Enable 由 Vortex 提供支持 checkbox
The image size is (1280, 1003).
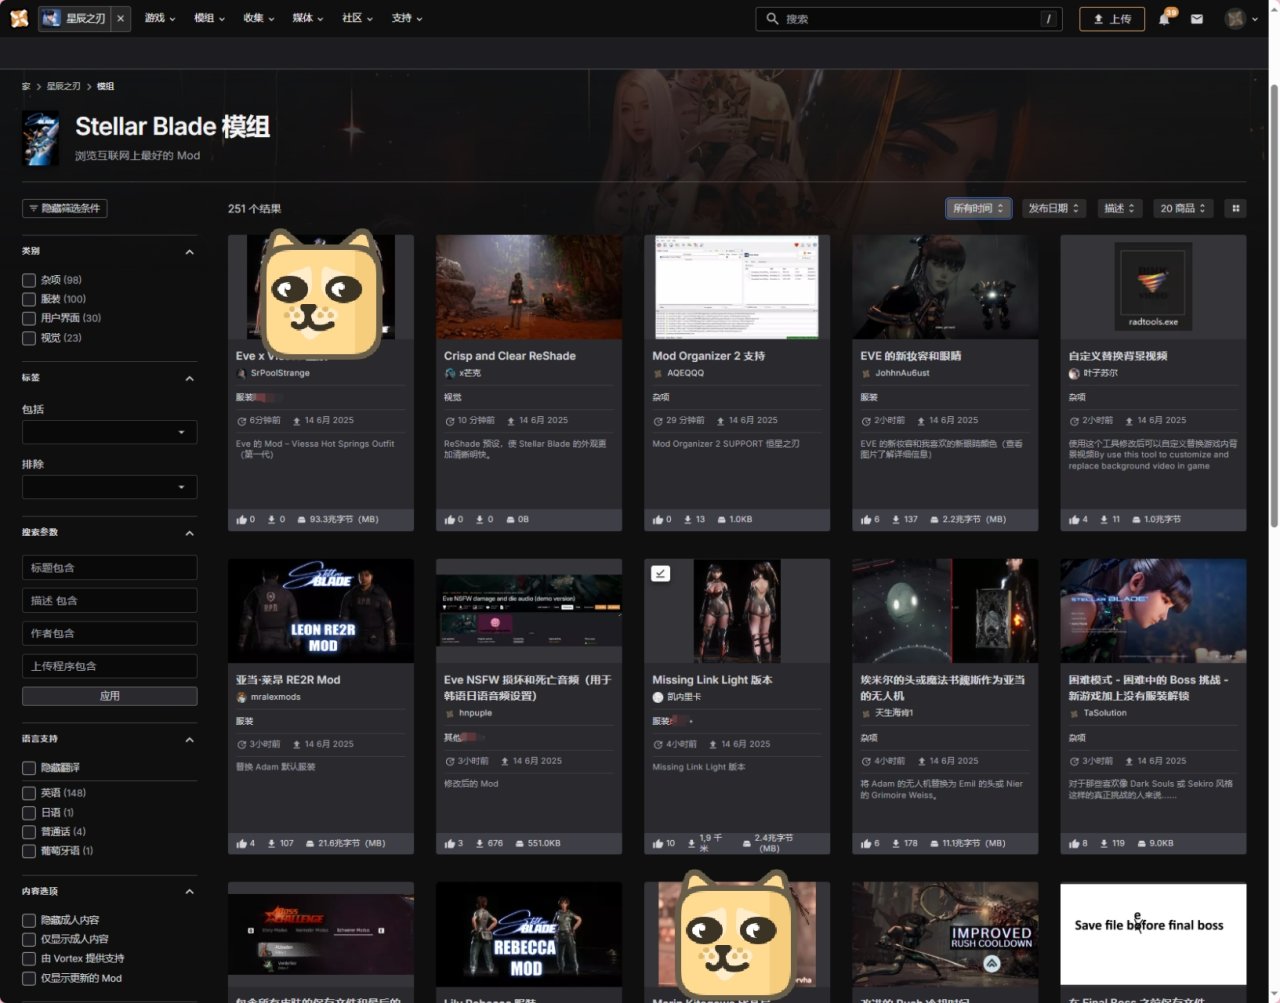[x=29, y=959]
